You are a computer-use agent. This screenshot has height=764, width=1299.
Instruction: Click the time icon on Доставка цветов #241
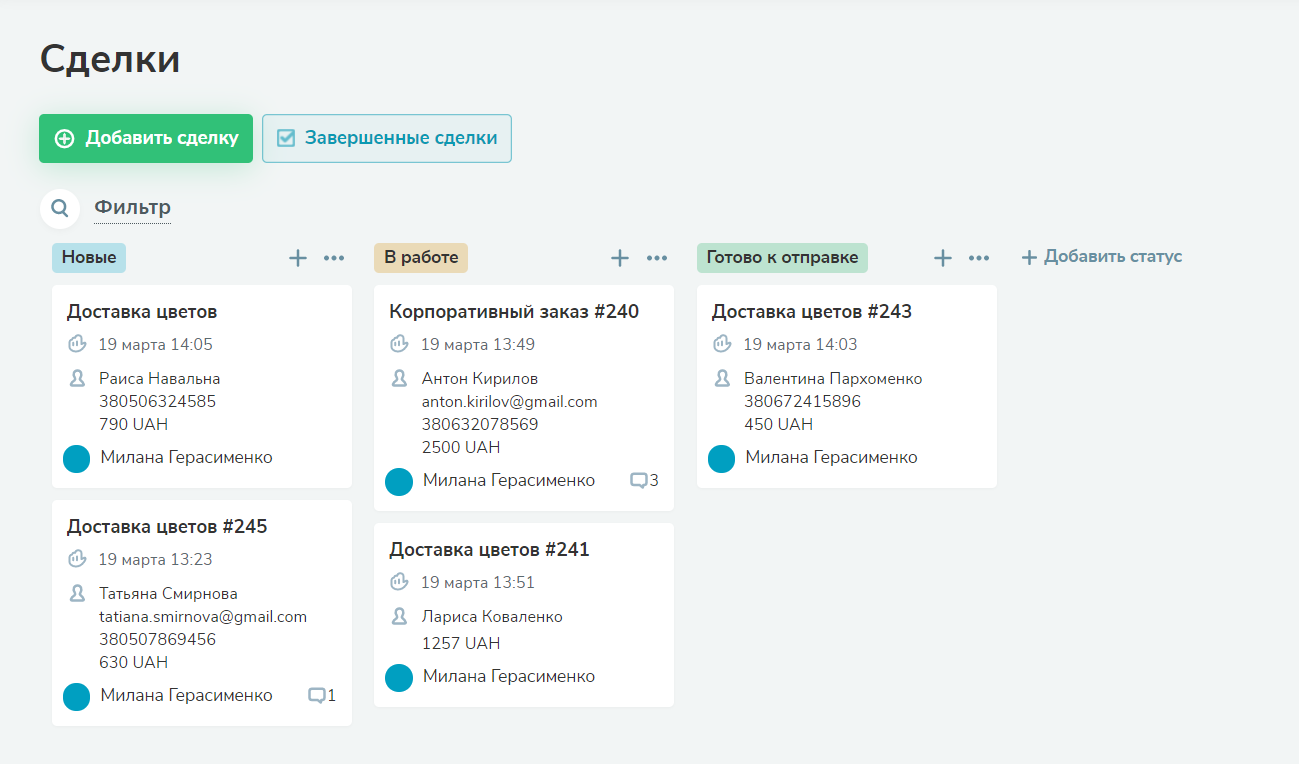(x=399, y=581)
